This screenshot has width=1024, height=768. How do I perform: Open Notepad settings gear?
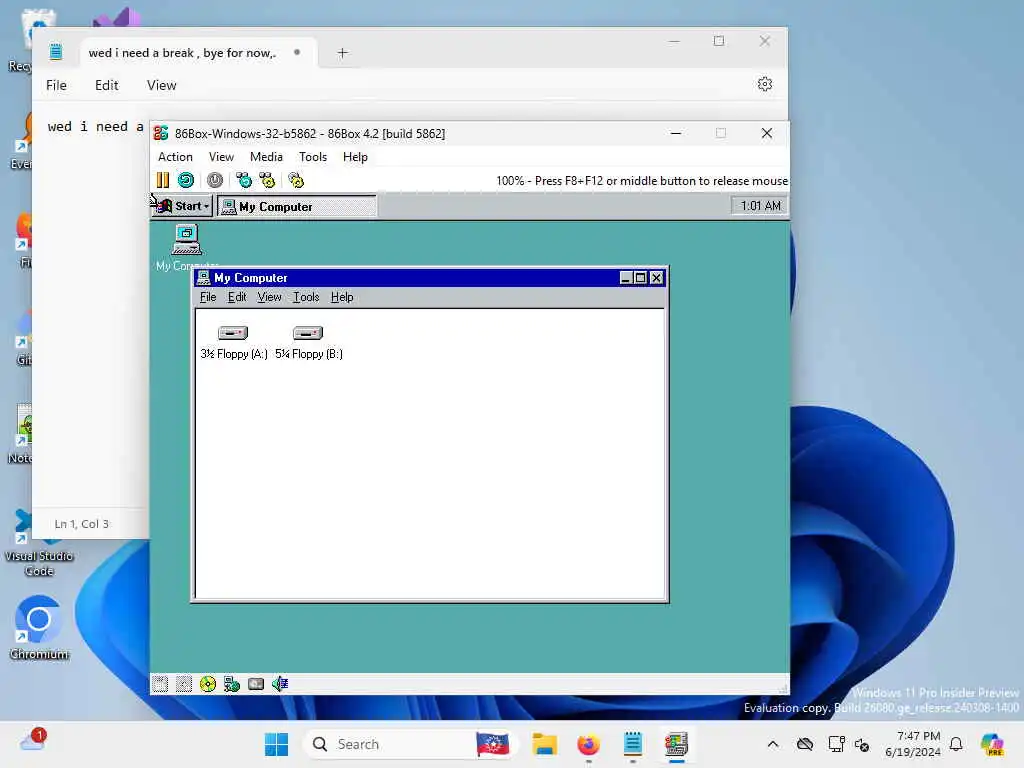coord(765,84)
